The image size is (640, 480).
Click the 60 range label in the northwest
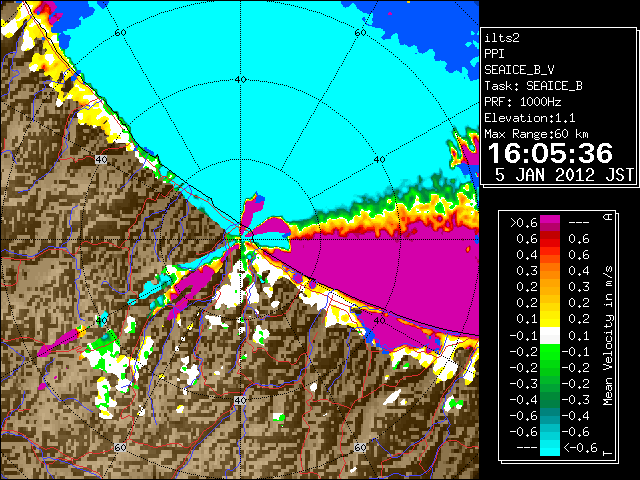(x=120, y=33)
